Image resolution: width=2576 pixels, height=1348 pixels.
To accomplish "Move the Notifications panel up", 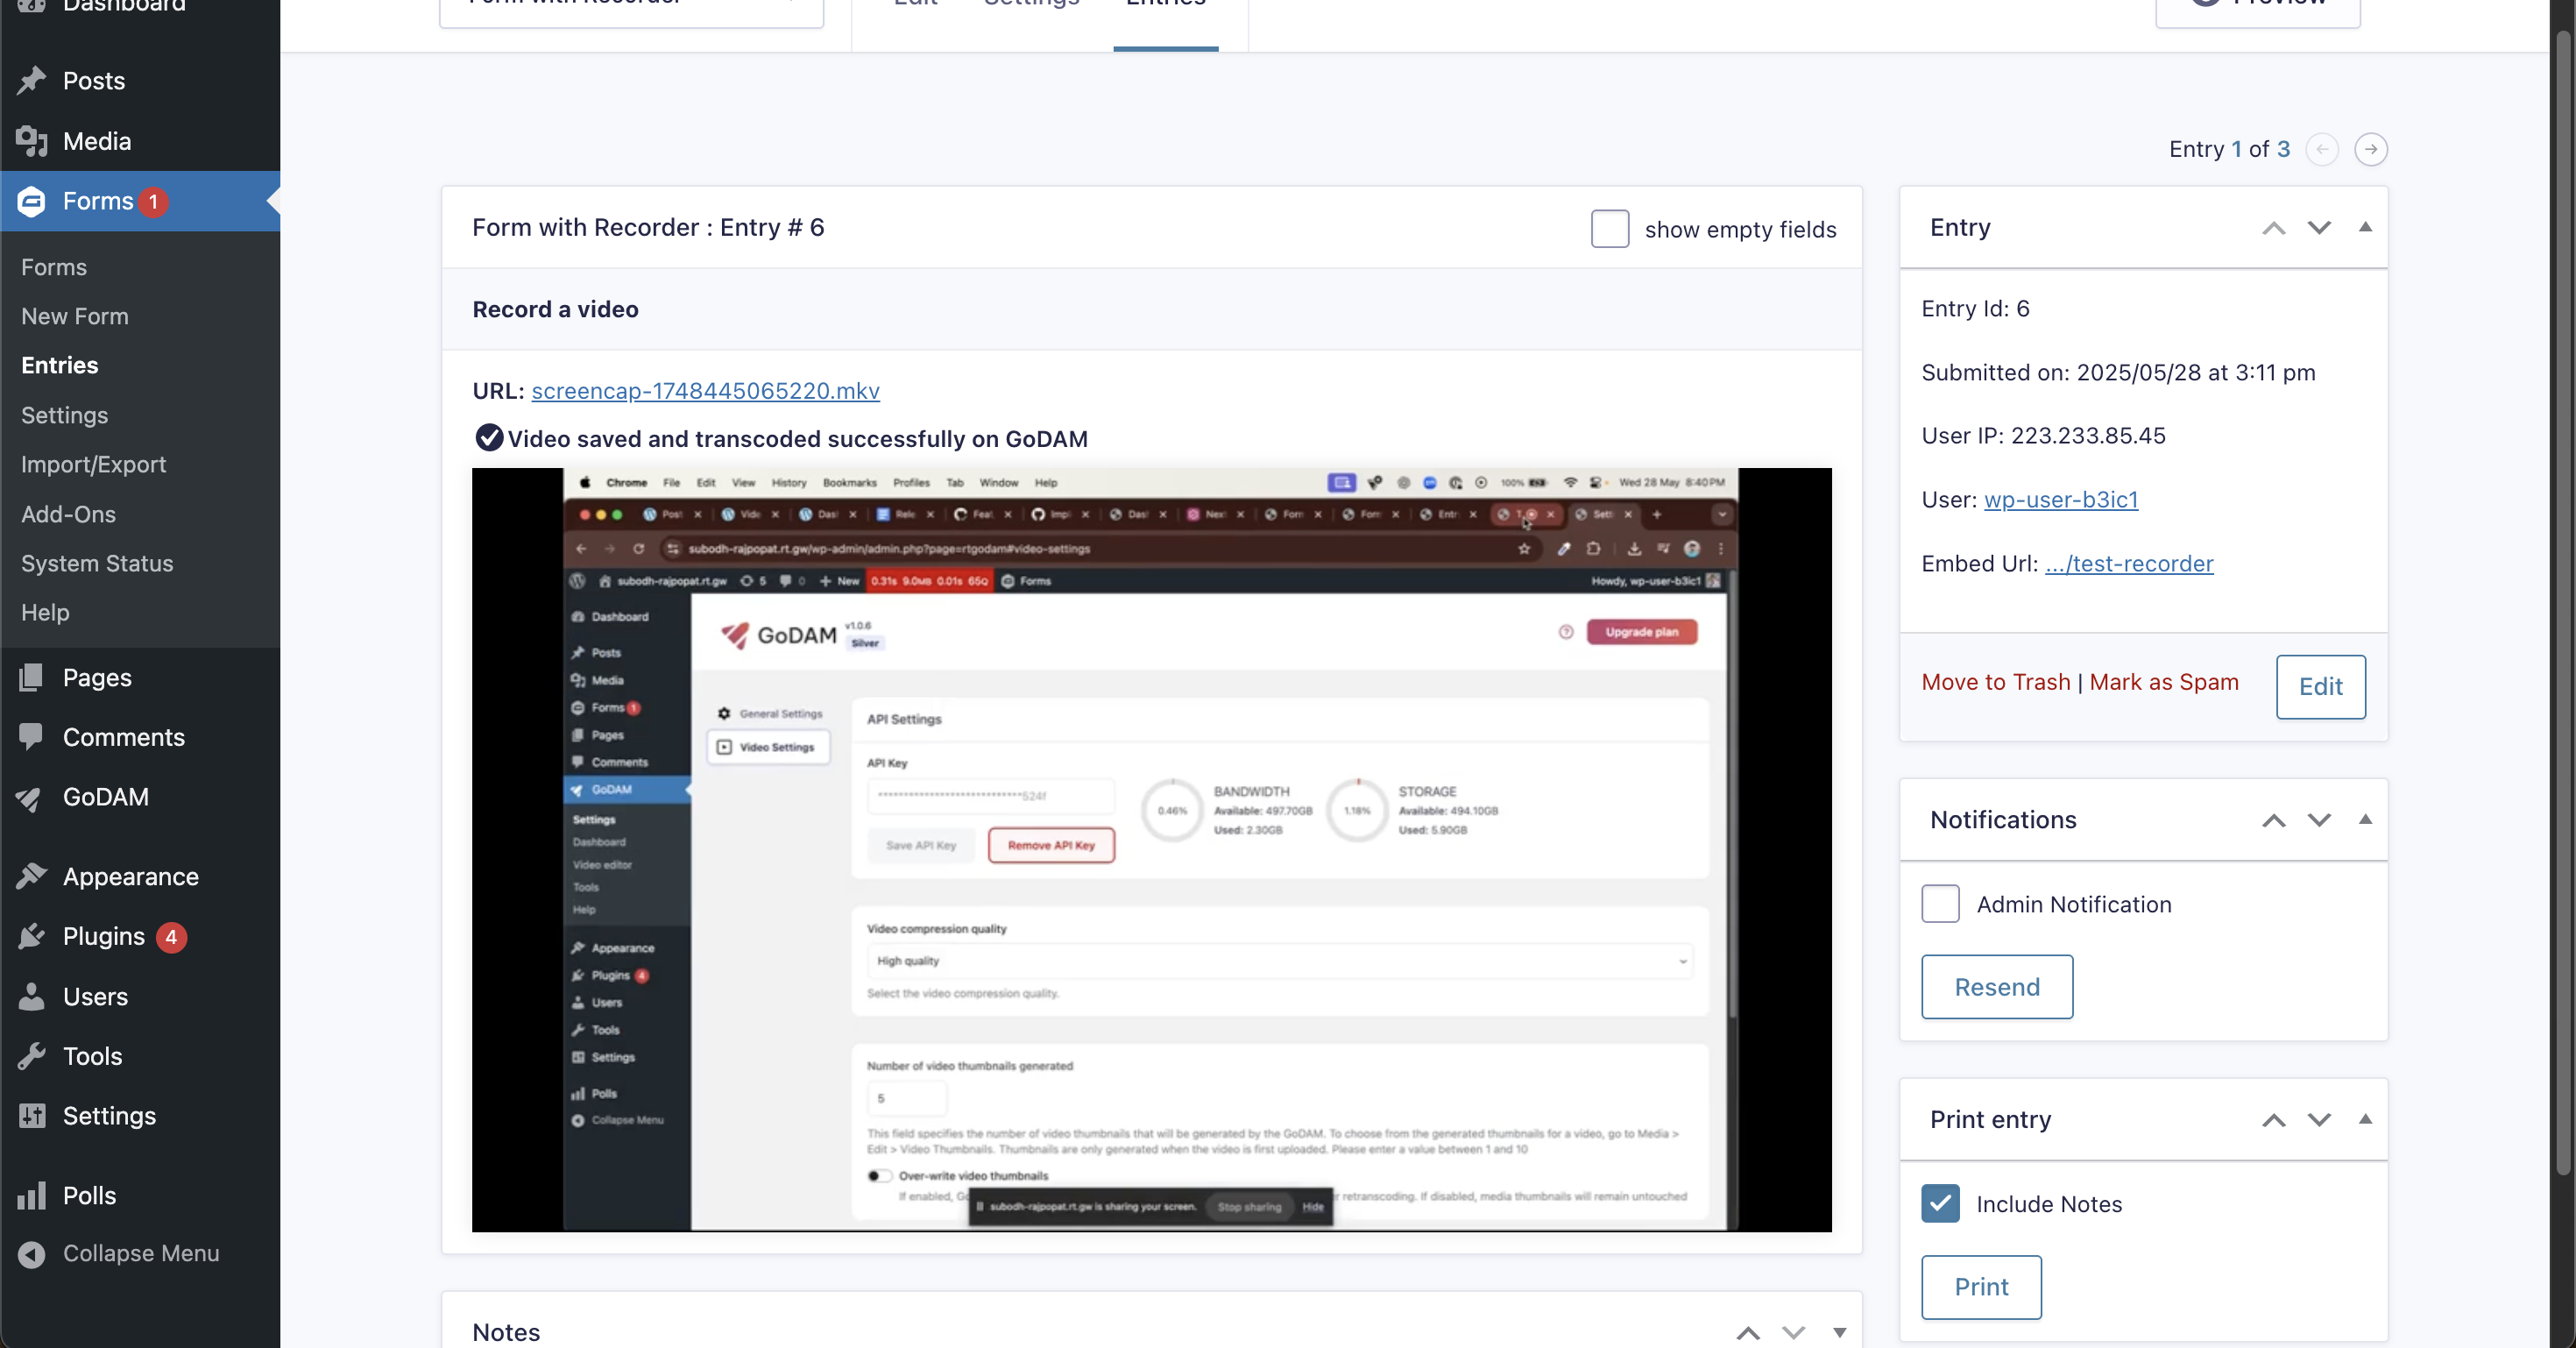I will (x=2273, y=820).
